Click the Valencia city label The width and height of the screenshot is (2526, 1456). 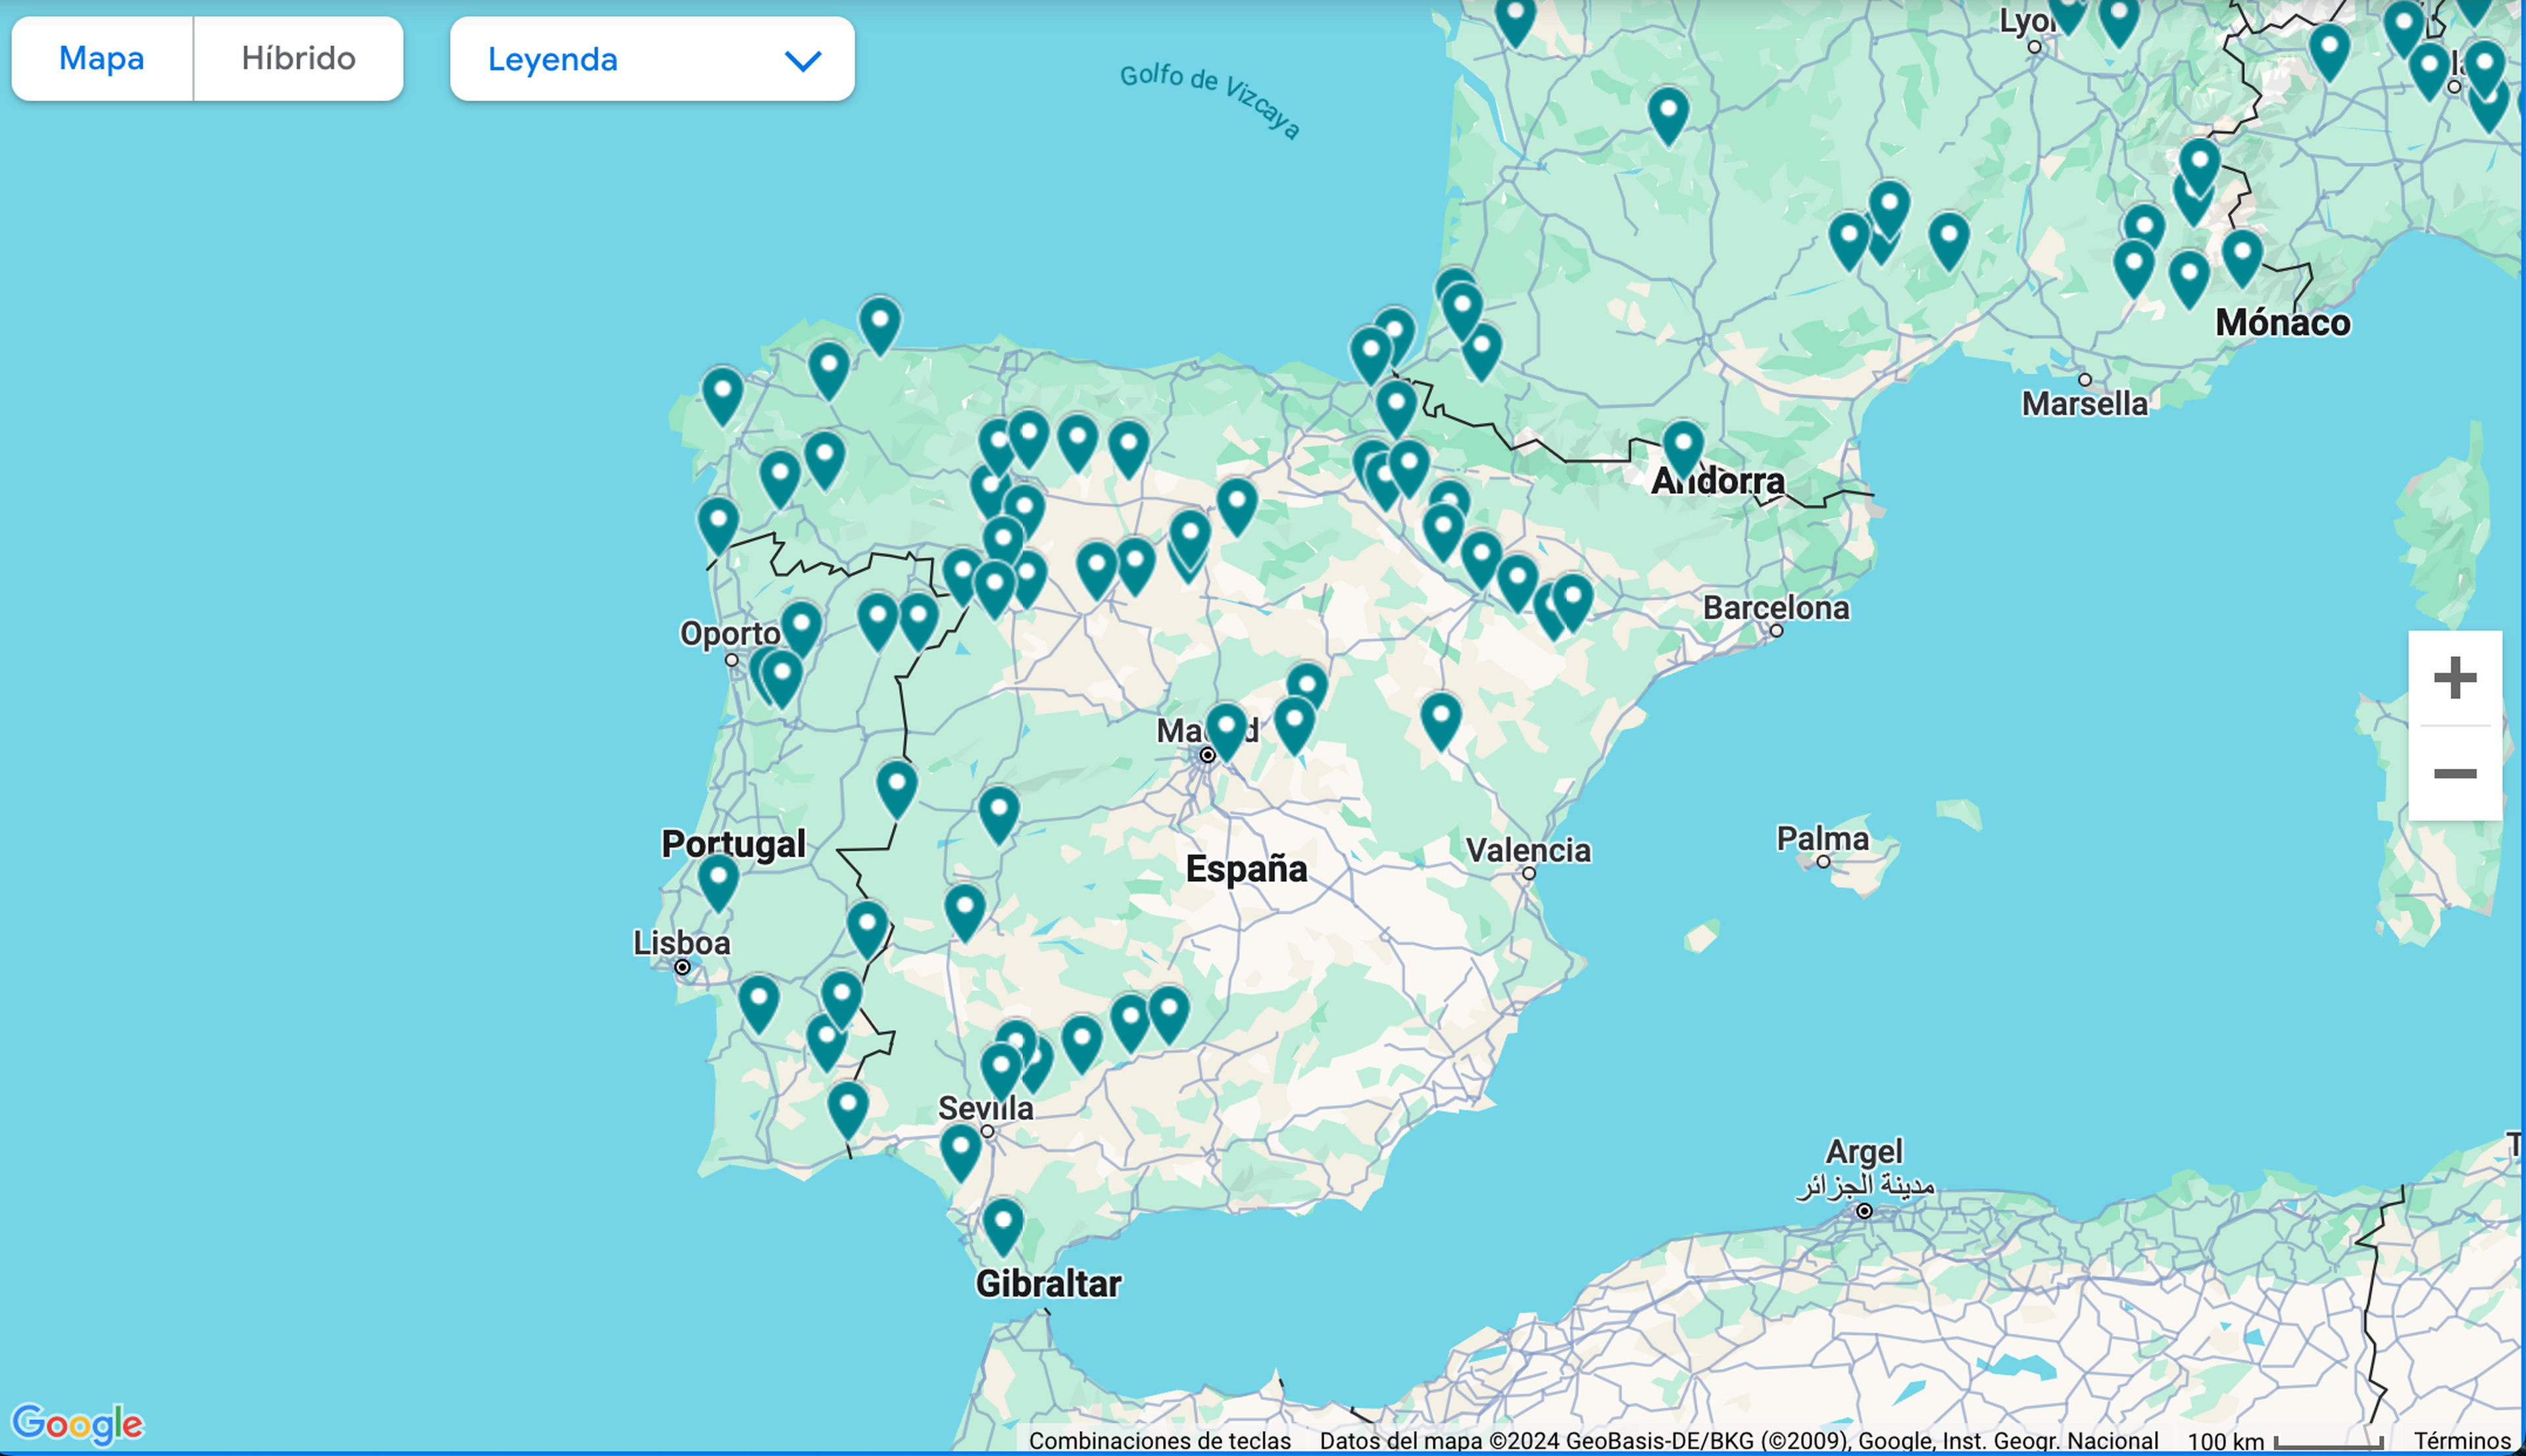coord(1528,850)
